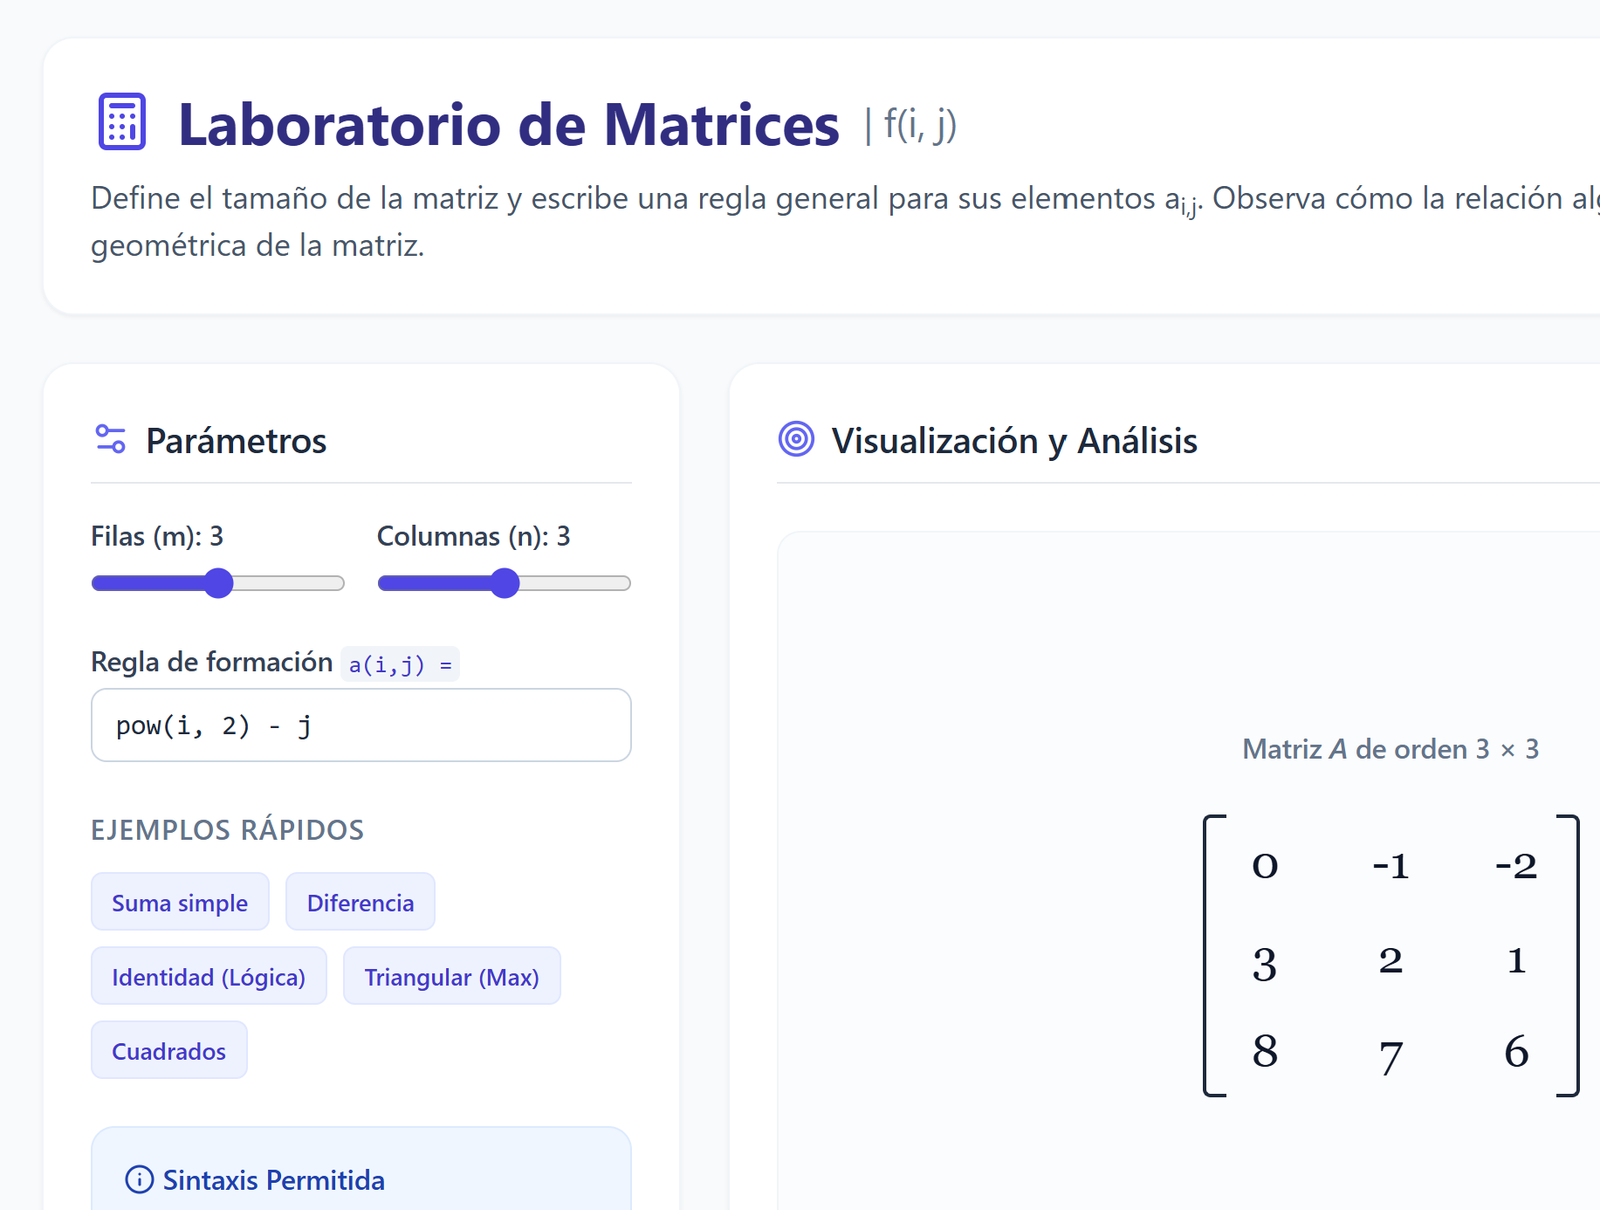Viewport: 1600px width, 1210px height.
Task: Click the a(i,j) = badge
Action: point(400,664)
